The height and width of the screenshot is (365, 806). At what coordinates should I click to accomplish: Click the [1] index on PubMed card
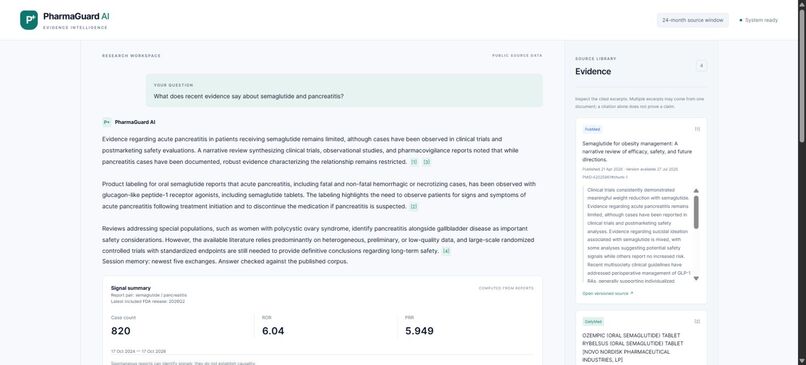(697, 129)
